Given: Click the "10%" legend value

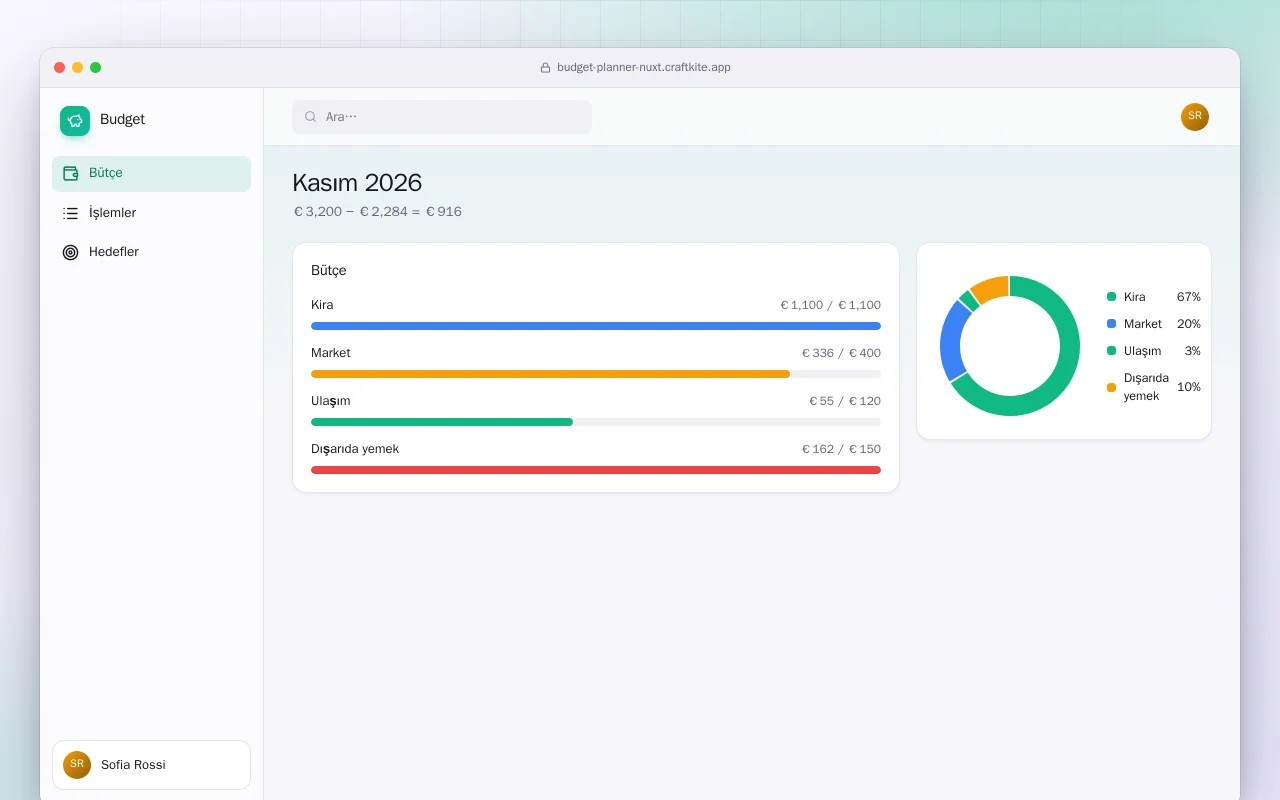Looking at the screenshot, I should [x=1189, y=387].
